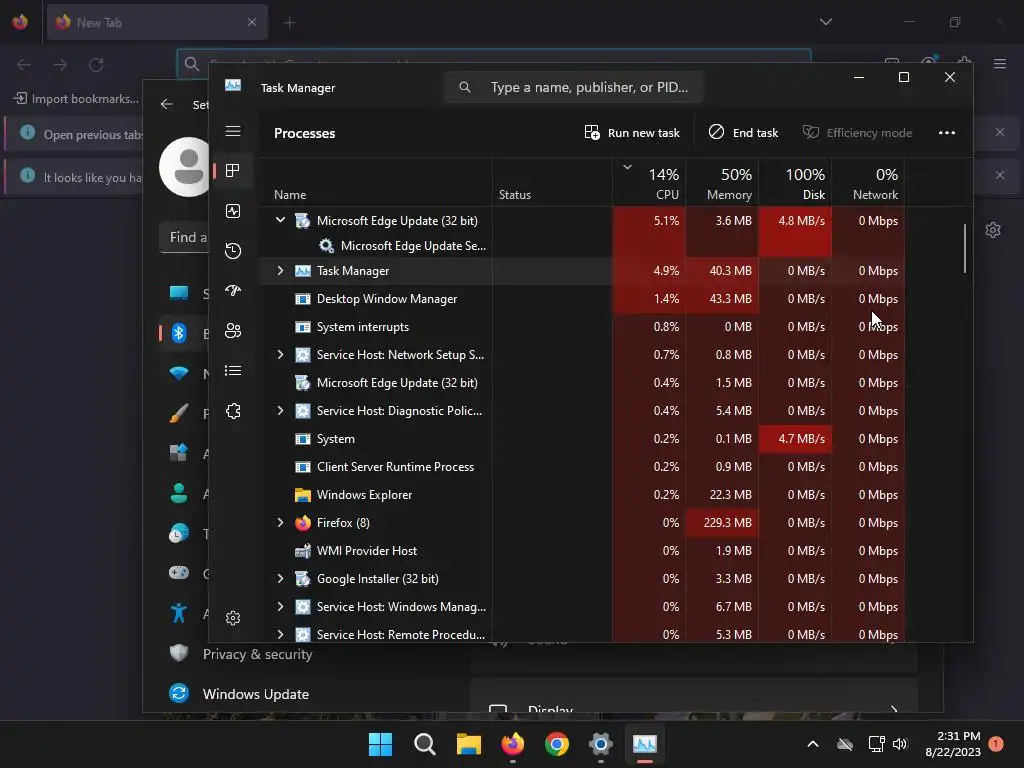Viewport: 1024px width, 768px height.
Task: Sort by Network column header
Action: [x=868, y=183]
